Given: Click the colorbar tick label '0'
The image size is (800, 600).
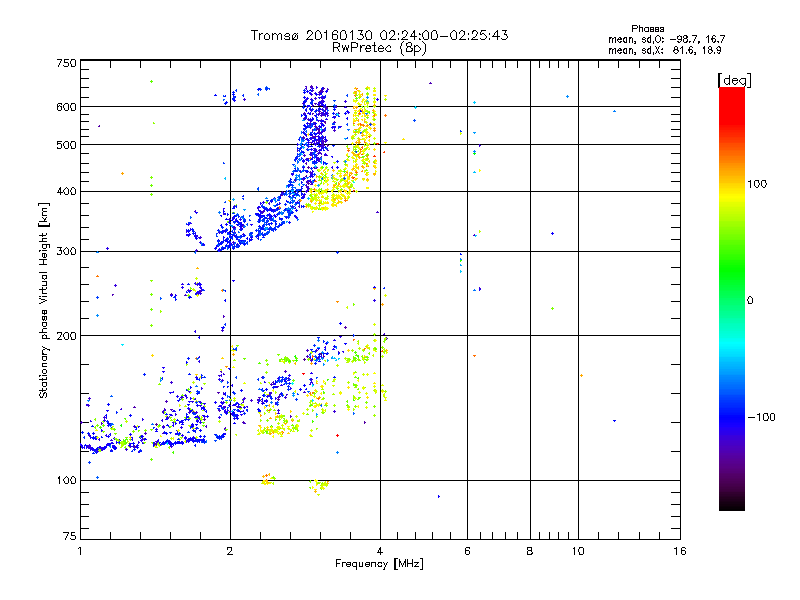Looking at the screenshot, I should pyautogui.click(x=750, y=301).
